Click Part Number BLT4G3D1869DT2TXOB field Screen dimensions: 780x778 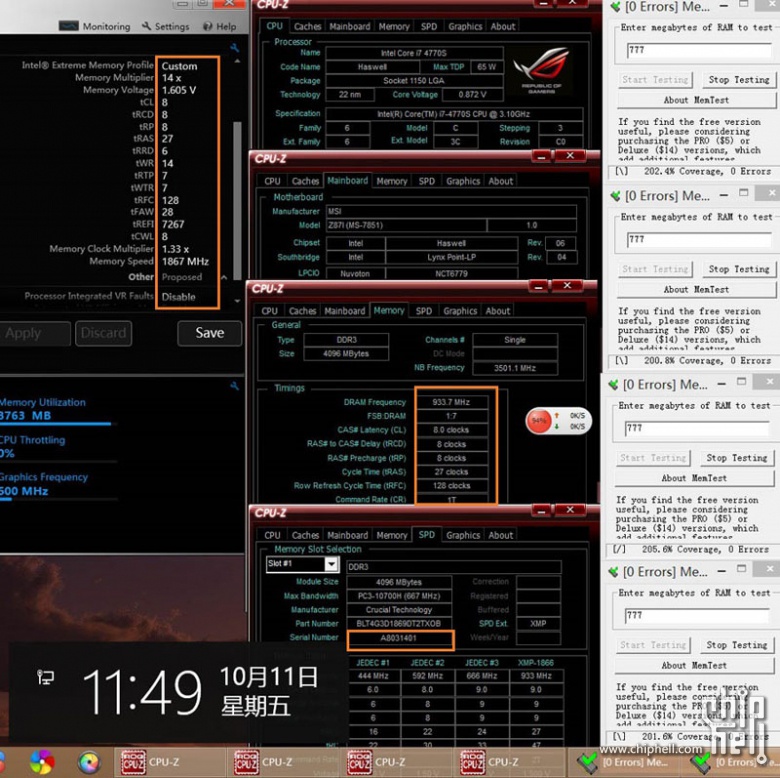click(399, 624)
